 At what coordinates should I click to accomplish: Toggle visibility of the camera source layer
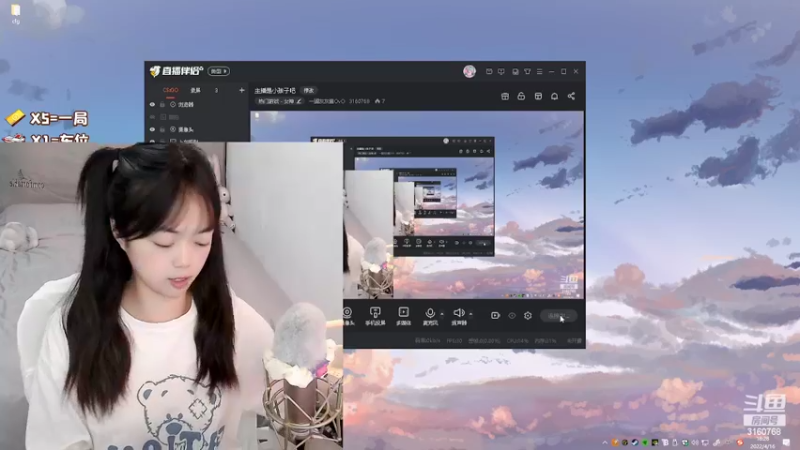click(x=152, y=130)
